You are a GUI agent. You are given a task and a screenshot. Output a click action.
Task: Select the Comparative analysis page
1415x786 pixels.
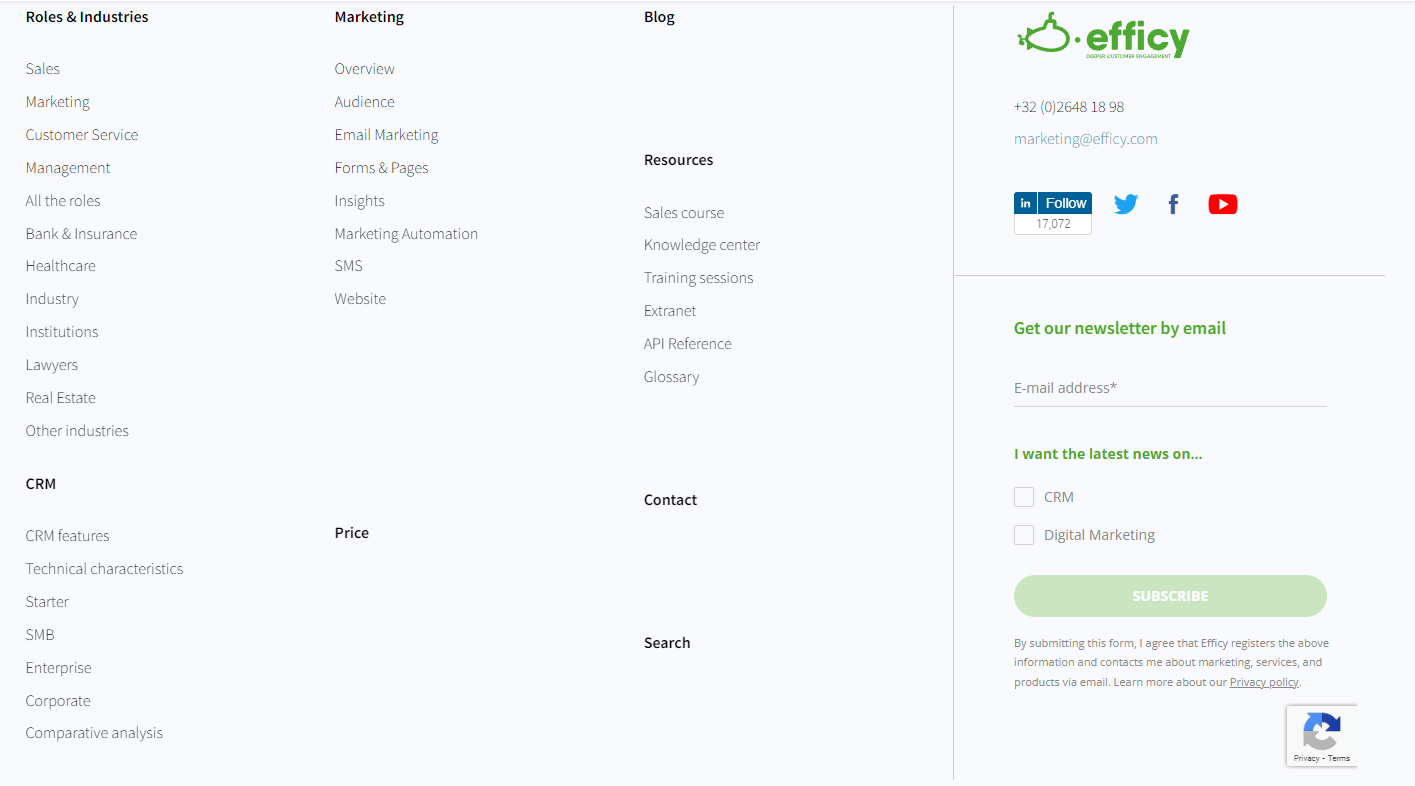tap(94, 732)
